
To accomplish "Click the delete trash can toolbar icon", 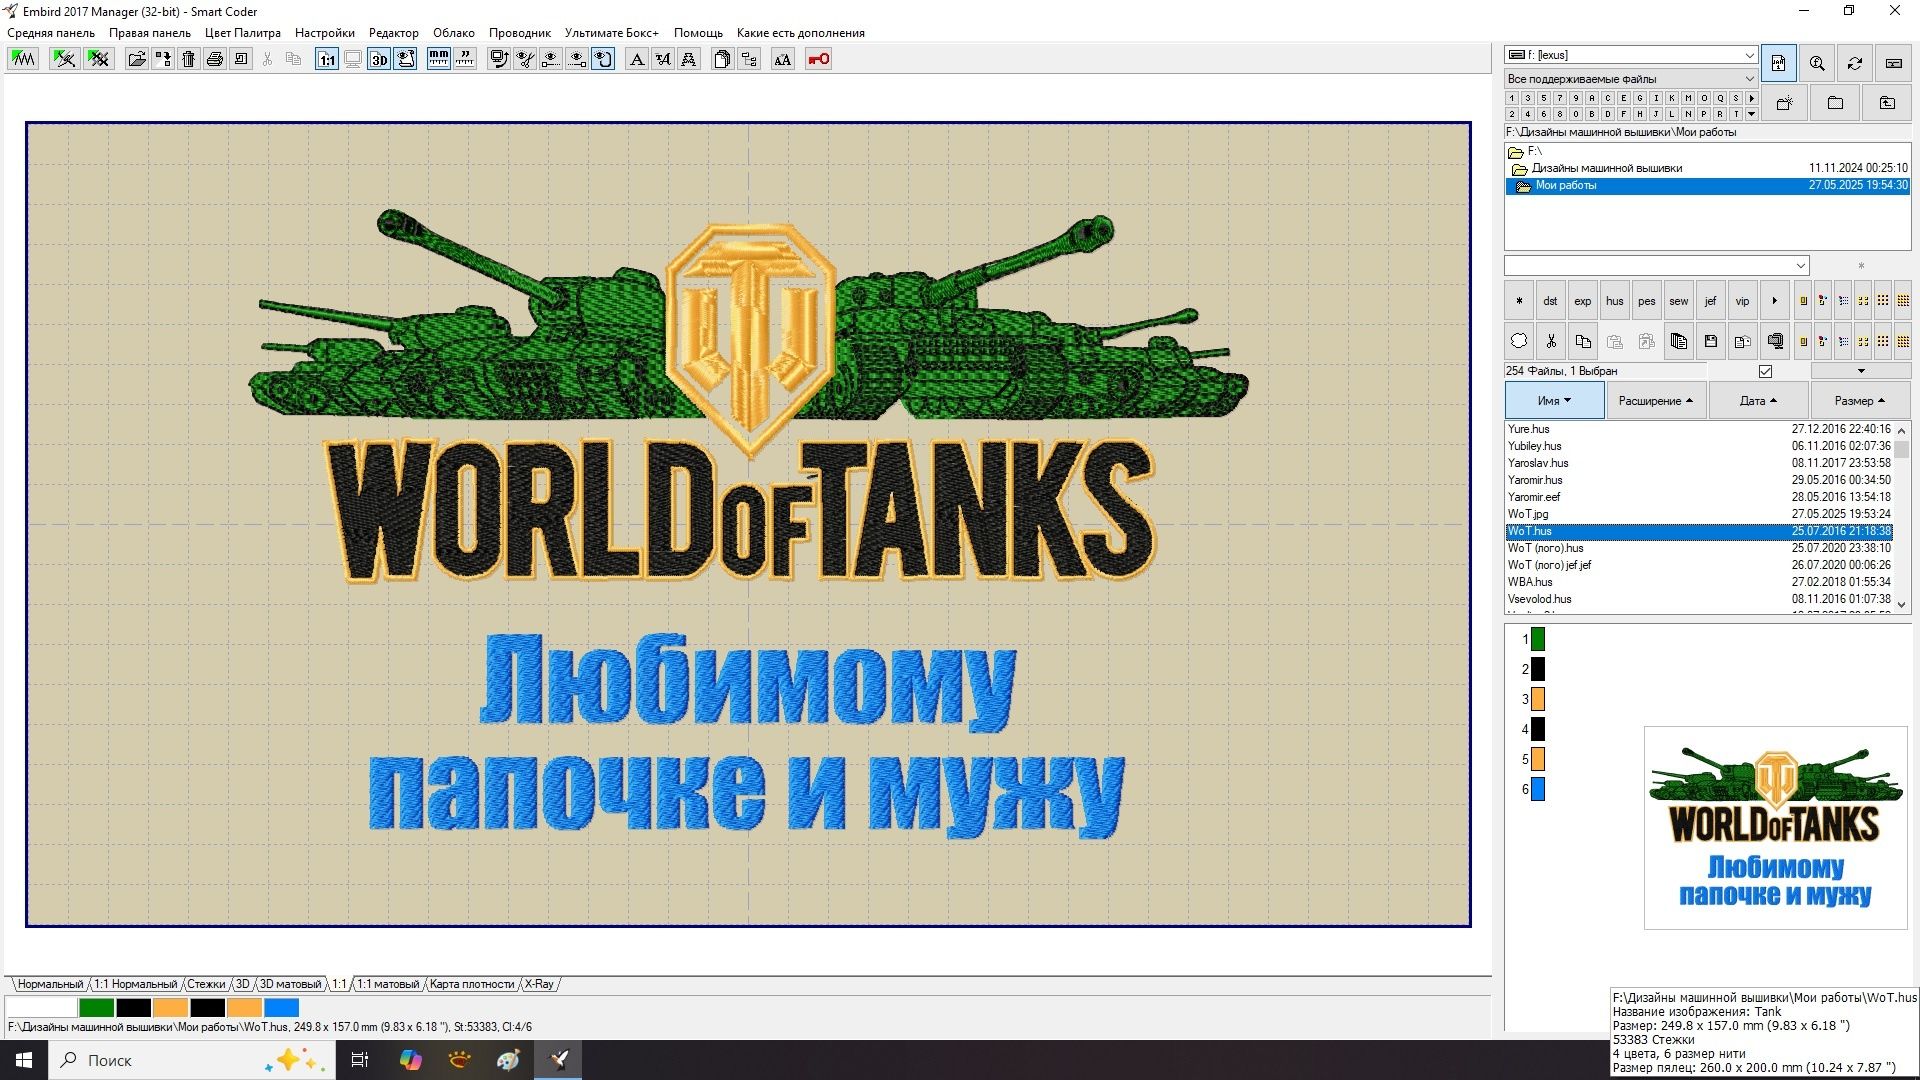I will (x=188, y=59).
